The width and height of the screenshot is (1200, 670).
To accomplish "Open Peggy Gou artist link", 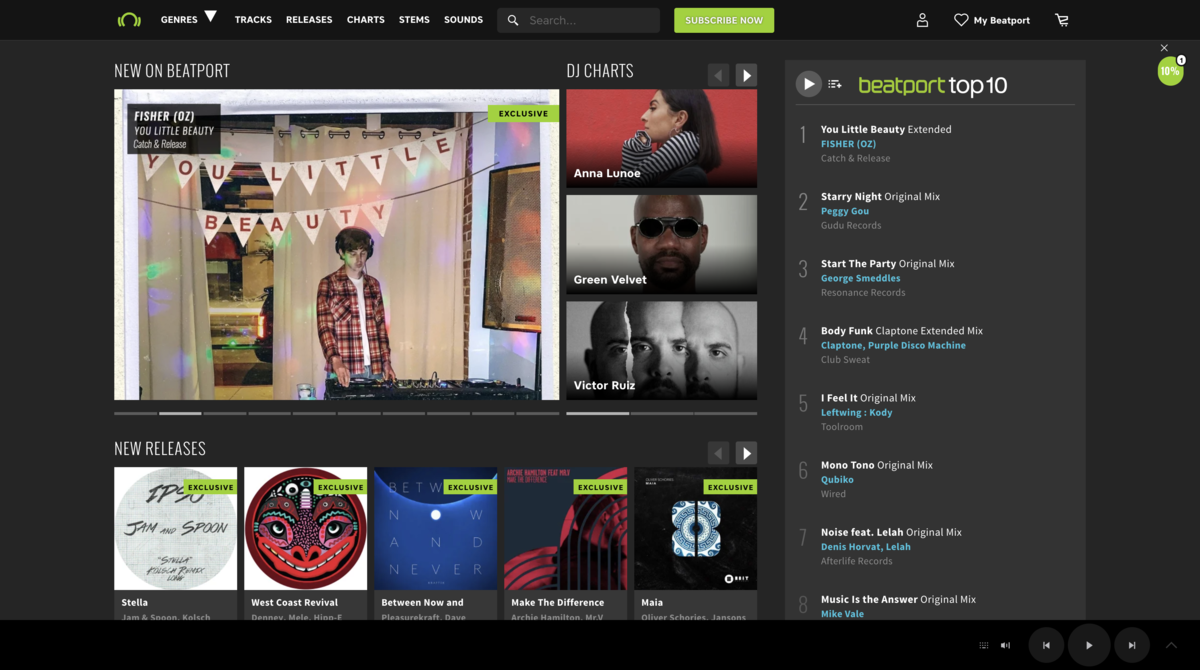I will tap(845, 211).
